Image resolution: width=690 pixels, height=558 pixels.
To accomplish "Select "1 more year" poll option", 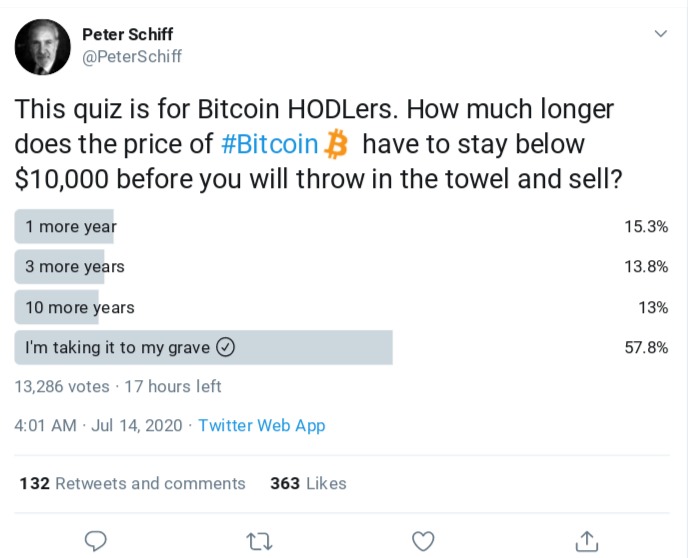I will click(71, 227).
